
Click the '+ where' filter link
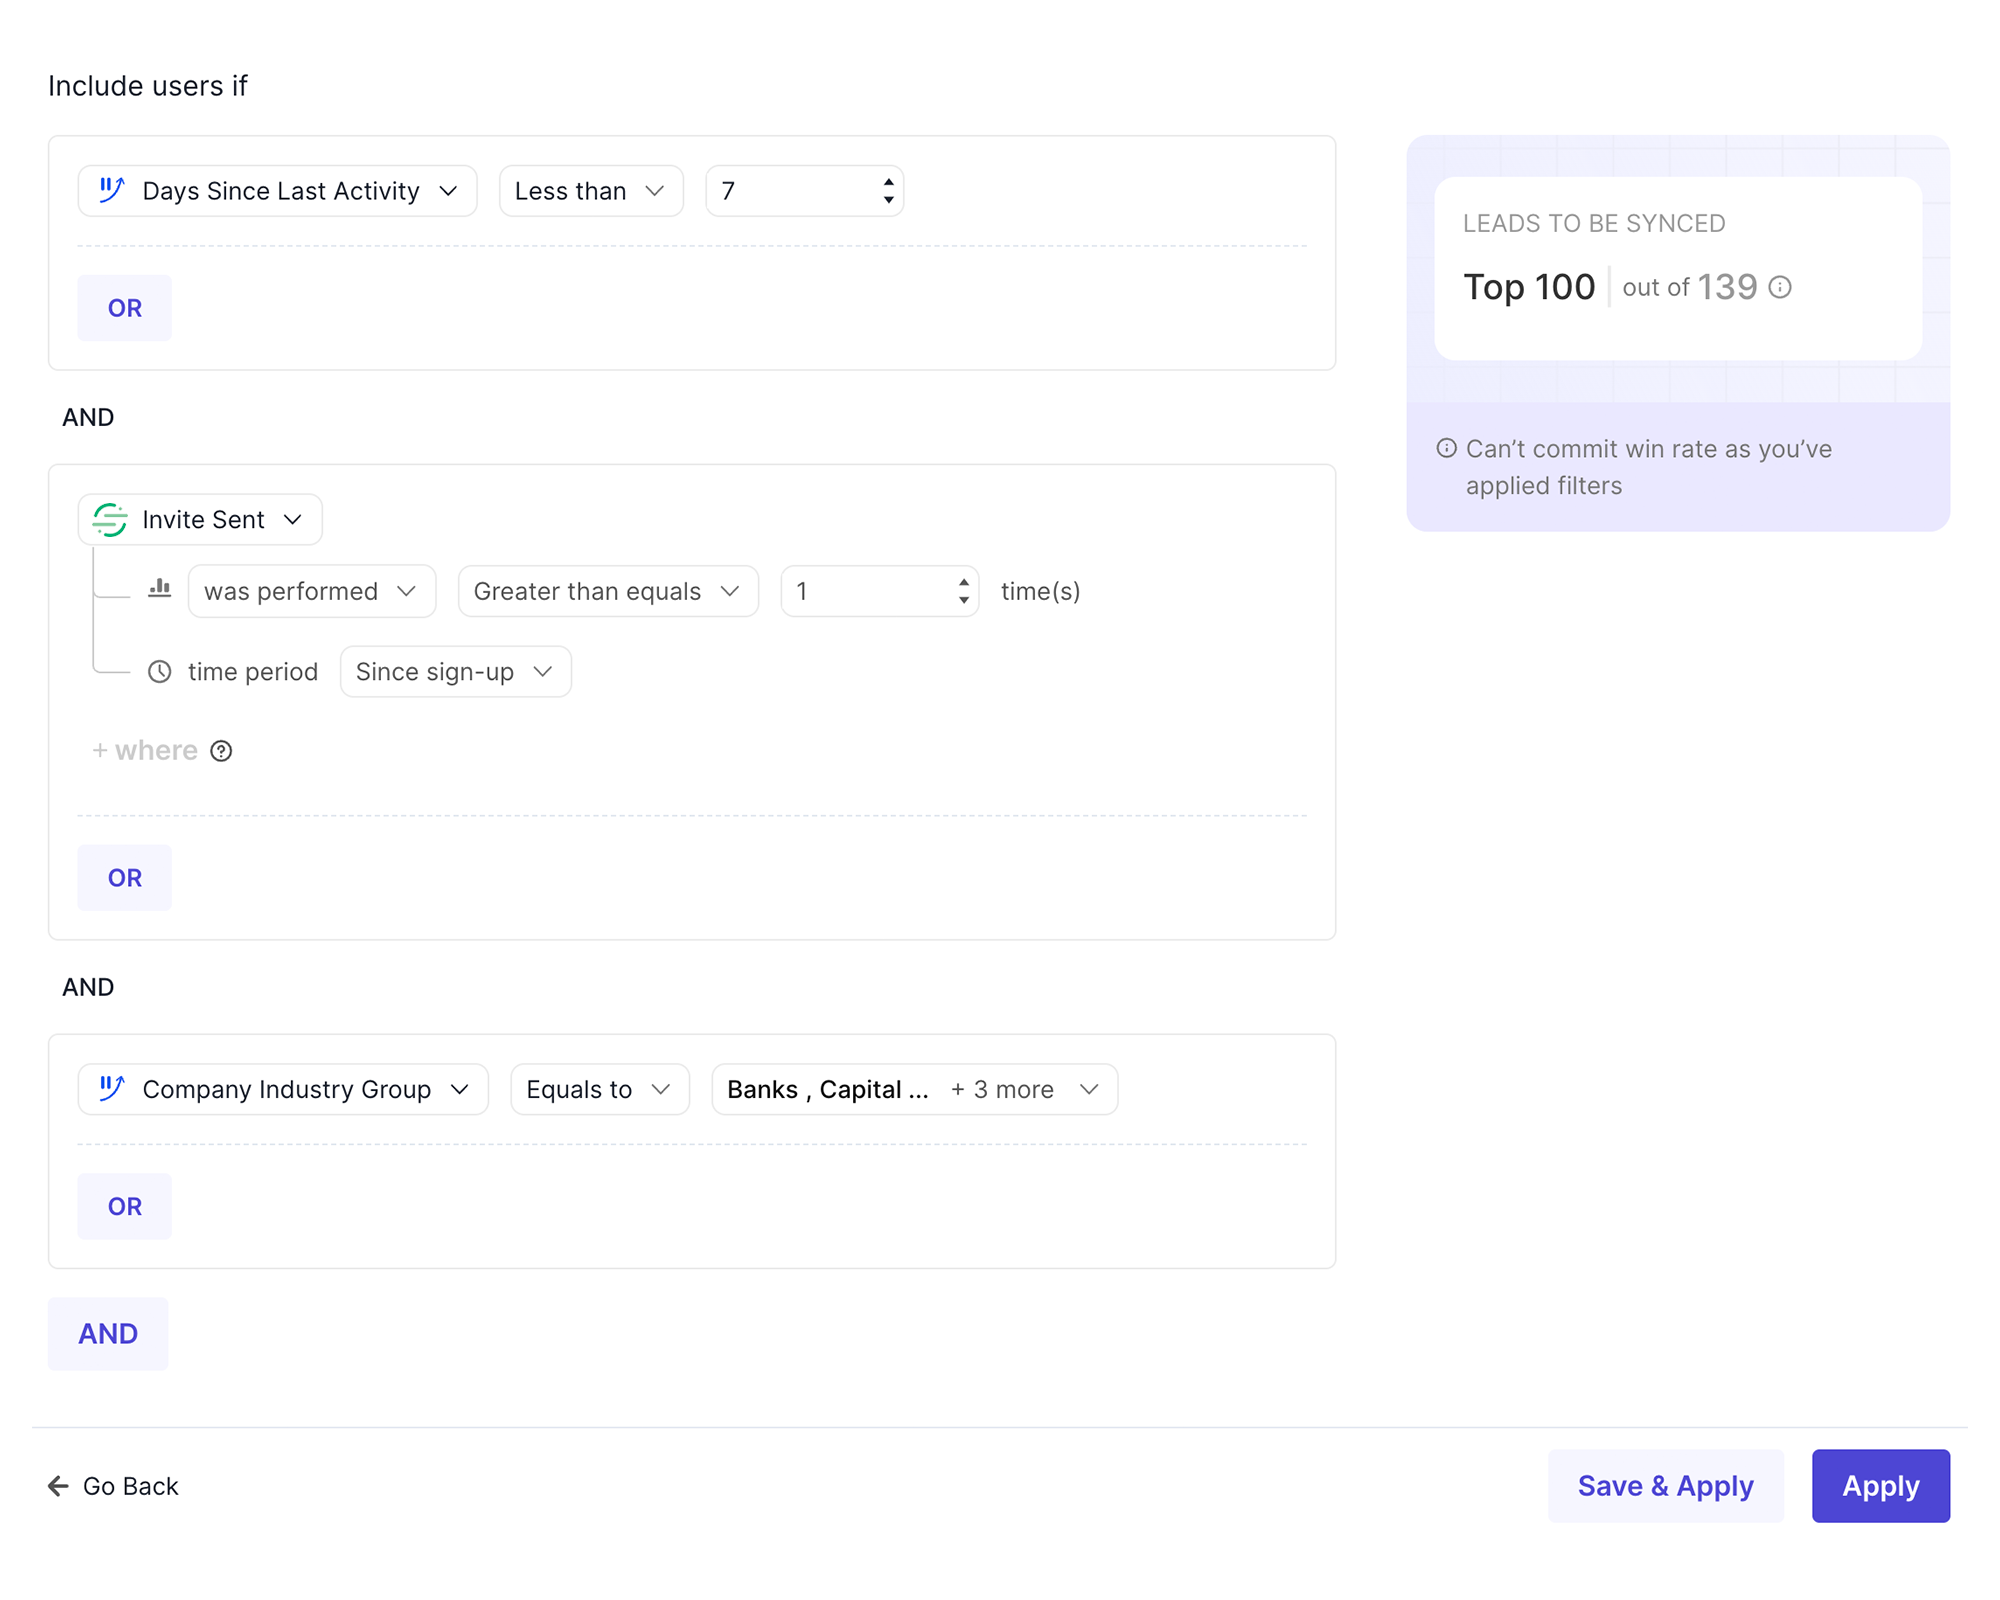pyautogui.click(x=145, y=751)
